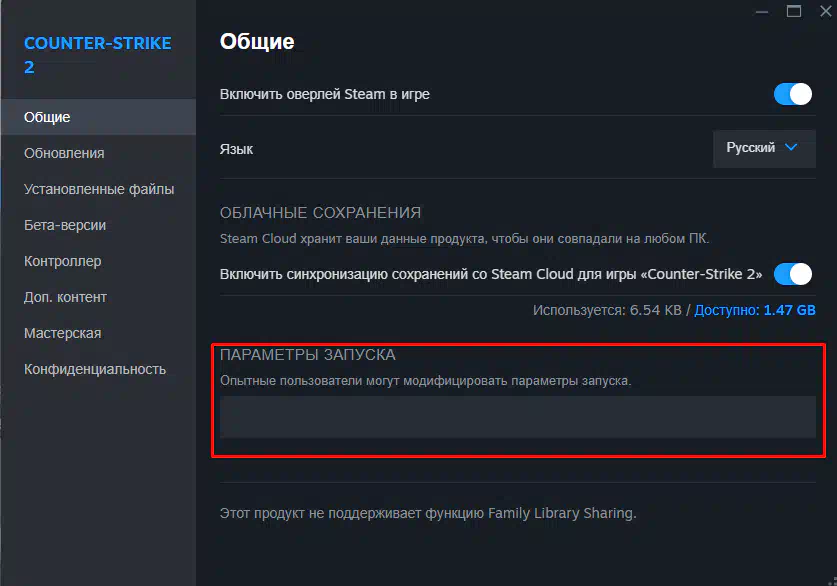Click the ПАРАМЕТРЫ ЗАПУСКА heading

pos(307,355)
